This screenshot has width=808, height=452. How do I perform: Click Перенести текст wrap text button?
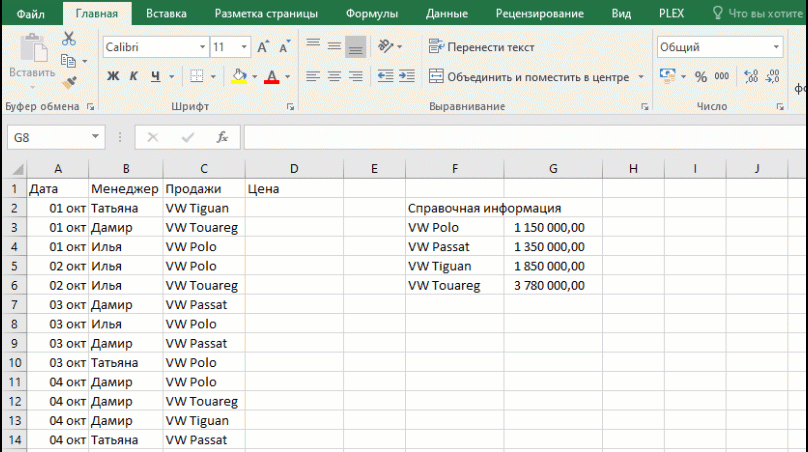point(481,47)
